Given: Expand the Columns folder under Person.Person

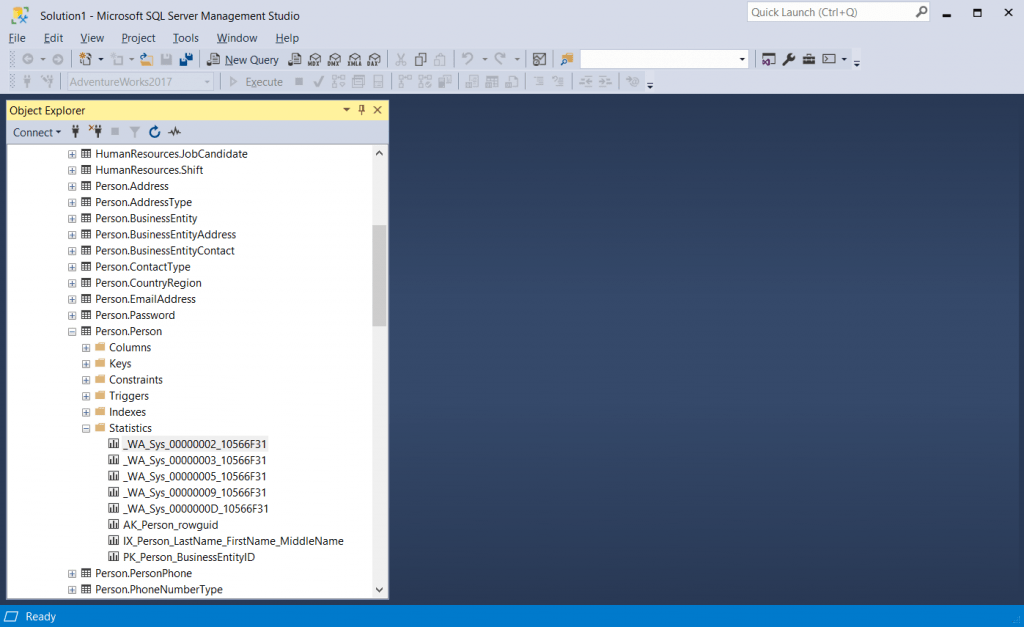Looking at the screenshot, I should tap(86, 347).
